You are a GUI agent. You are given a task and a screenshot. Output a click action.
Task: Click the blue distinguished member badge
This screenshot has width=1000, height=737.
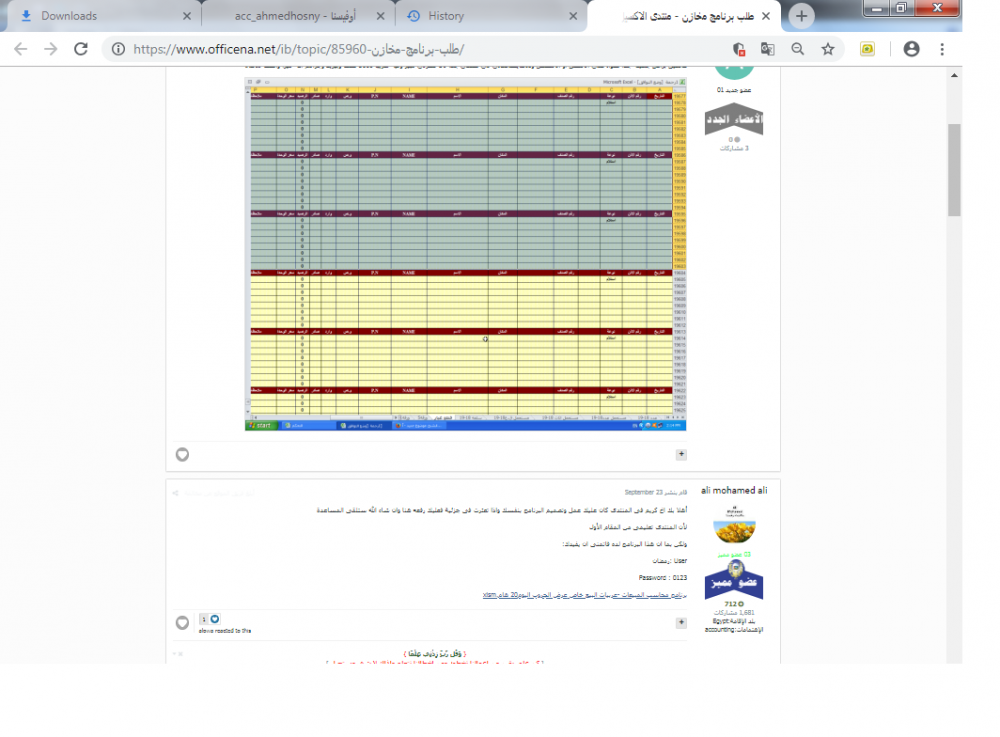tap(733, 580)
